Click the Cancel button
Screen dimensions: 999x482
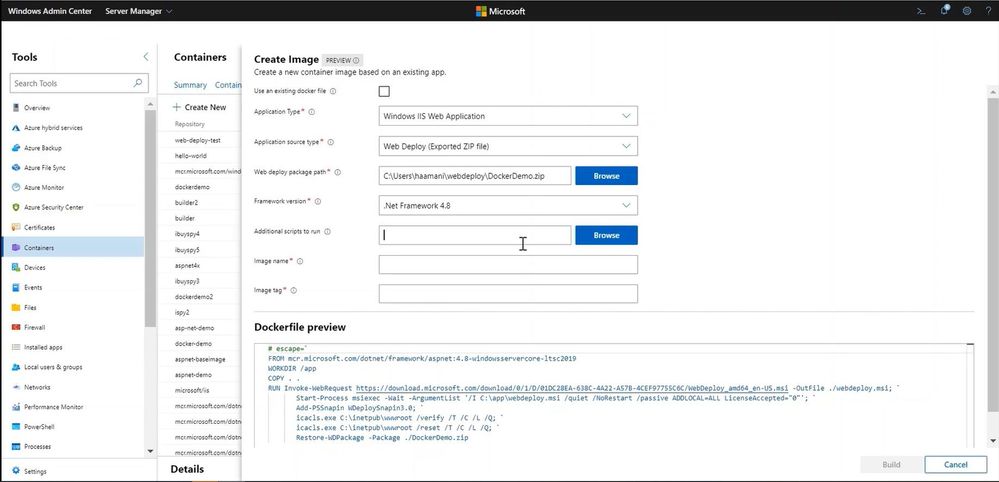[956, 465]
